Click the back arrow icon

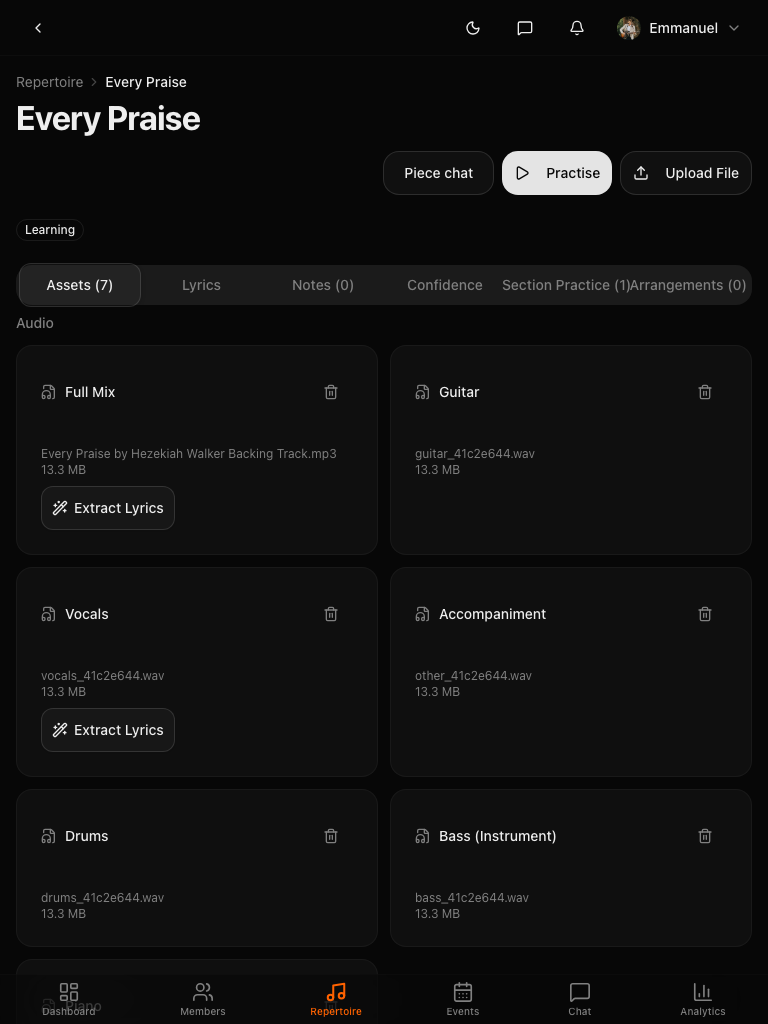click(38, 28)
